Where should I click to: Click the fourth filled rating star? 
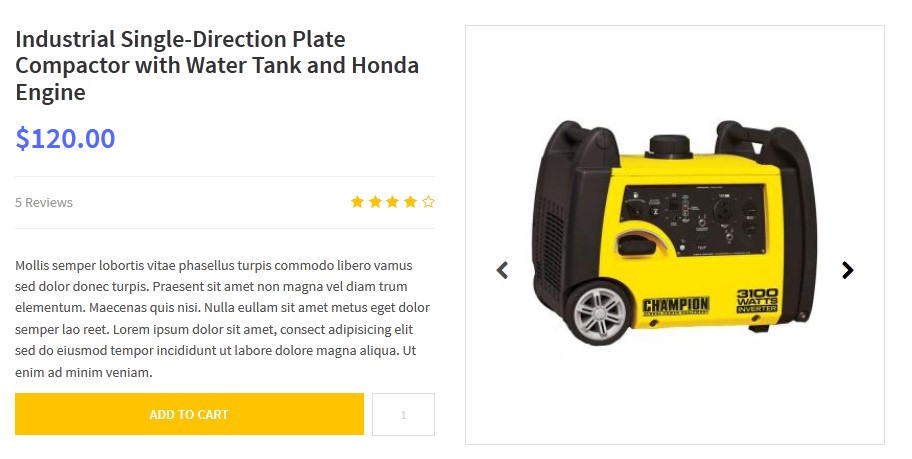[410, 202]
